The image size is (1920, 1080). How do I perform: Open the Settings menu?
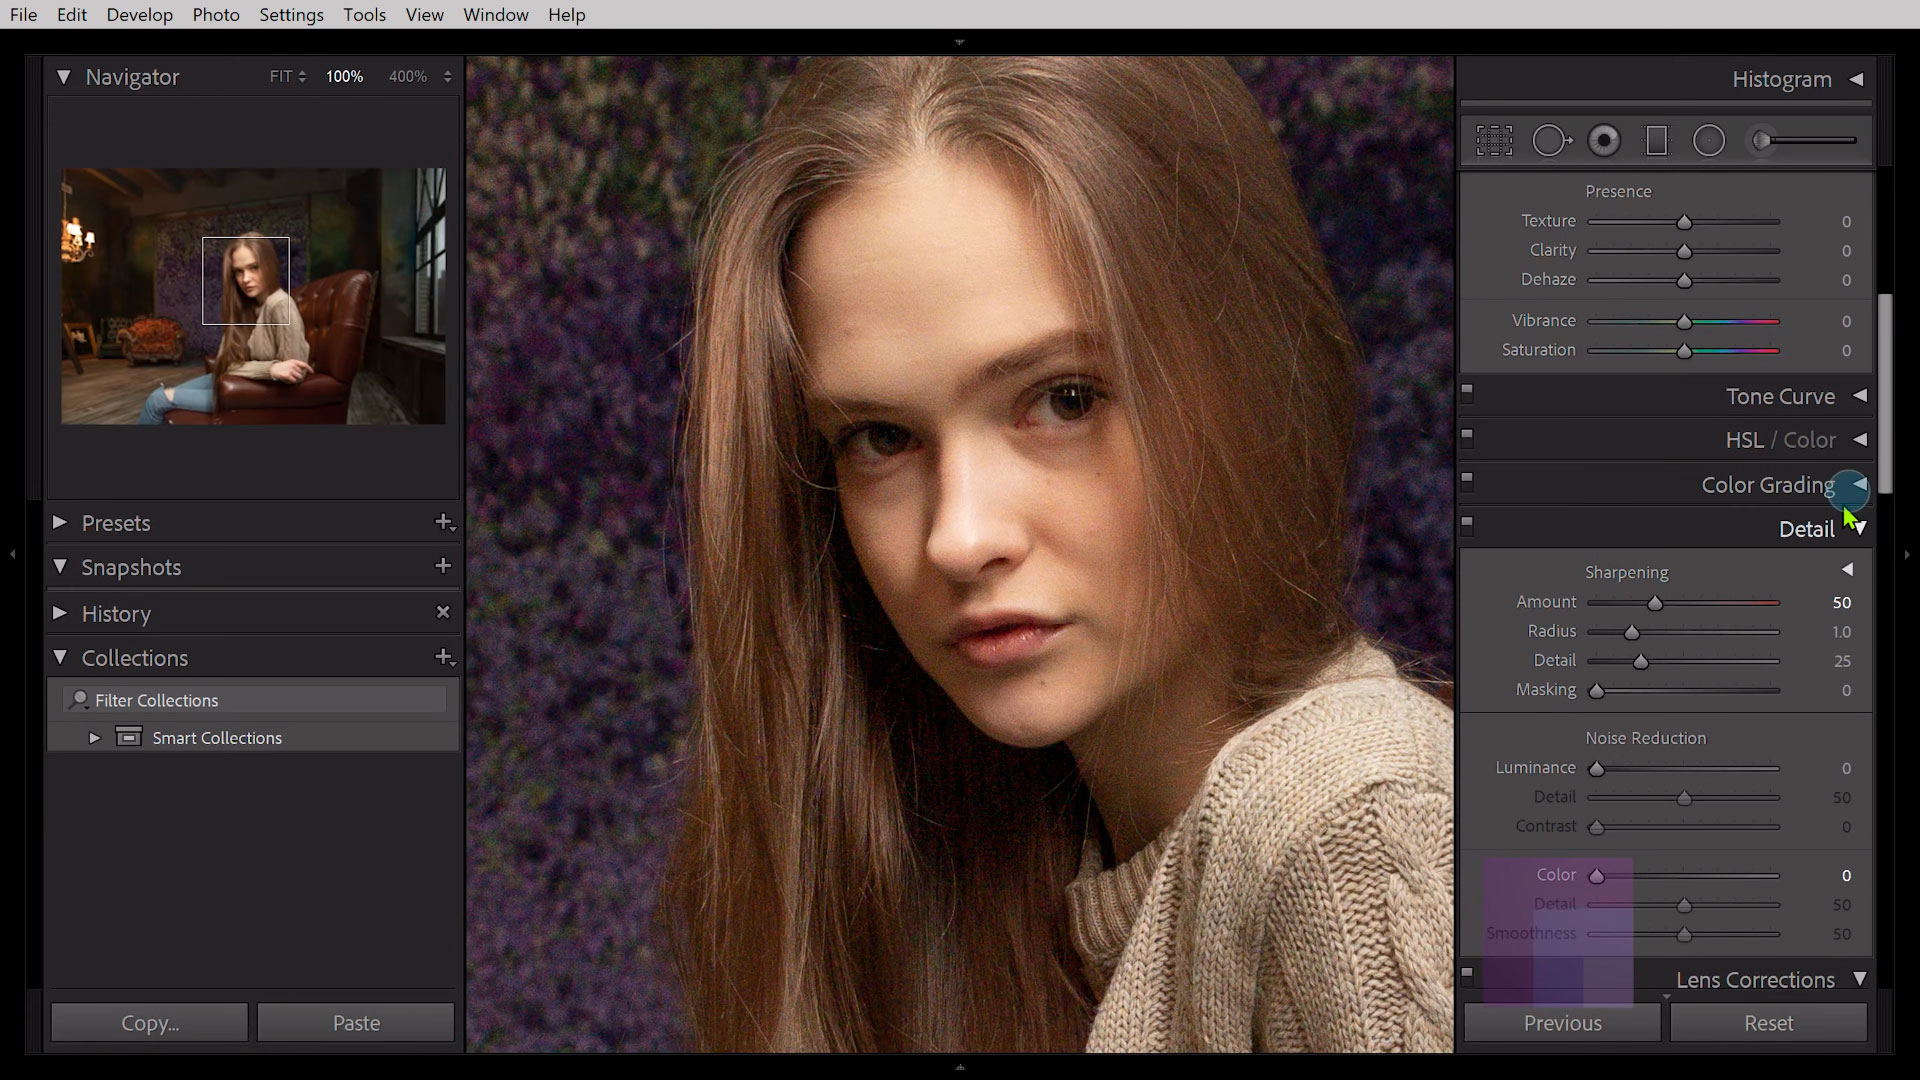coord(291,15)
